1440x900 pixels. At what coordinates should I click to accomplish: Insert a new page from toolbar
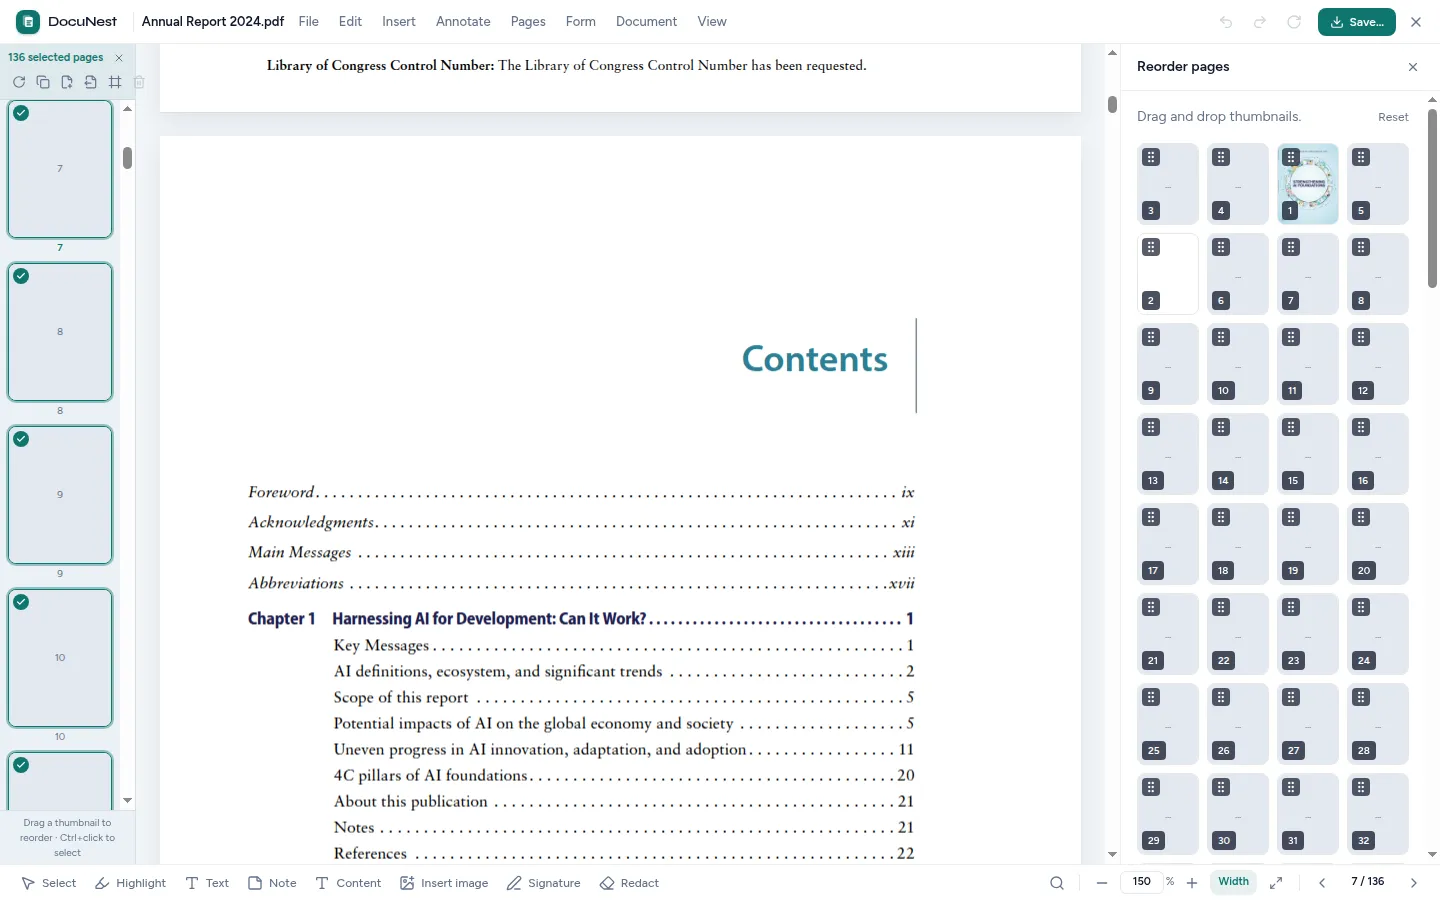click(x=67, y=82)
